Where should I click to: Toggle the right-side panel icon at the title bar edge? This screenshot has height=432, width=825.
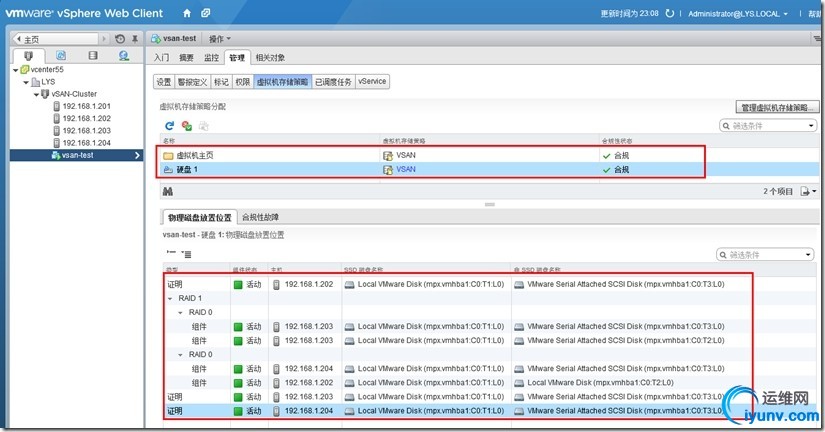point(817,38)
